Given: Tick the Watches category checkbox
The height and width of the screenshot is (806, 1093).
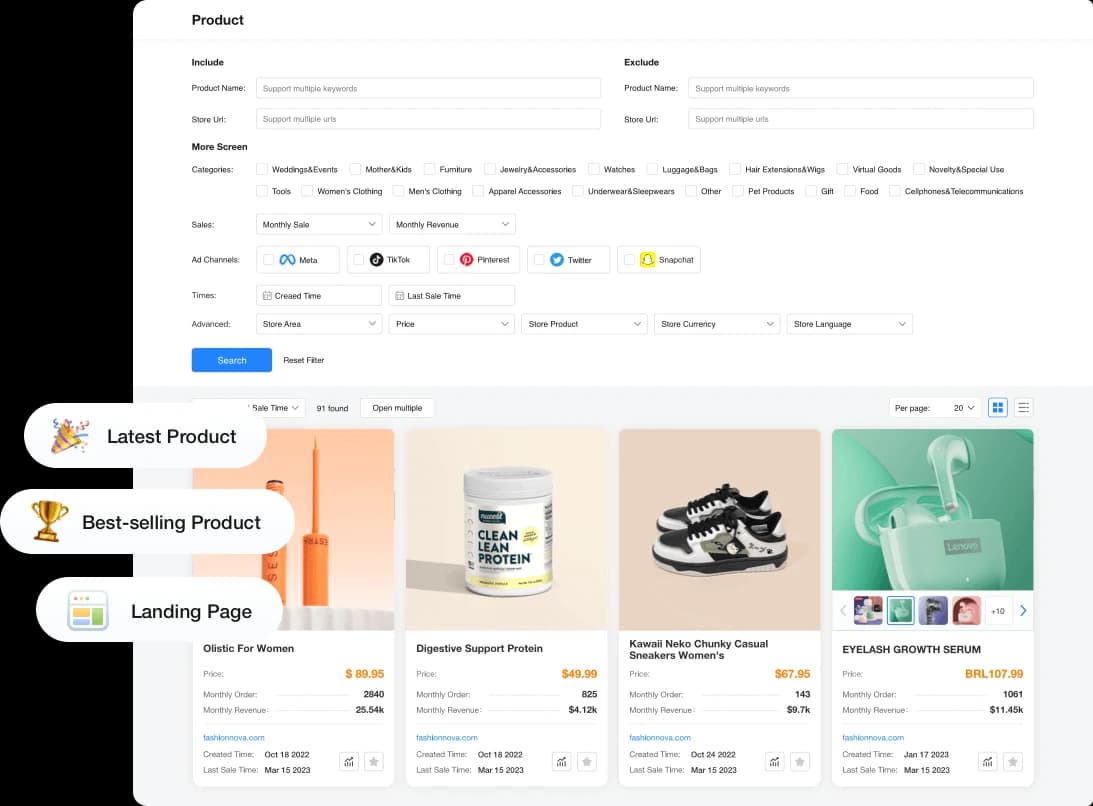Looking at the screenshot, I should [x=594, y=169].
